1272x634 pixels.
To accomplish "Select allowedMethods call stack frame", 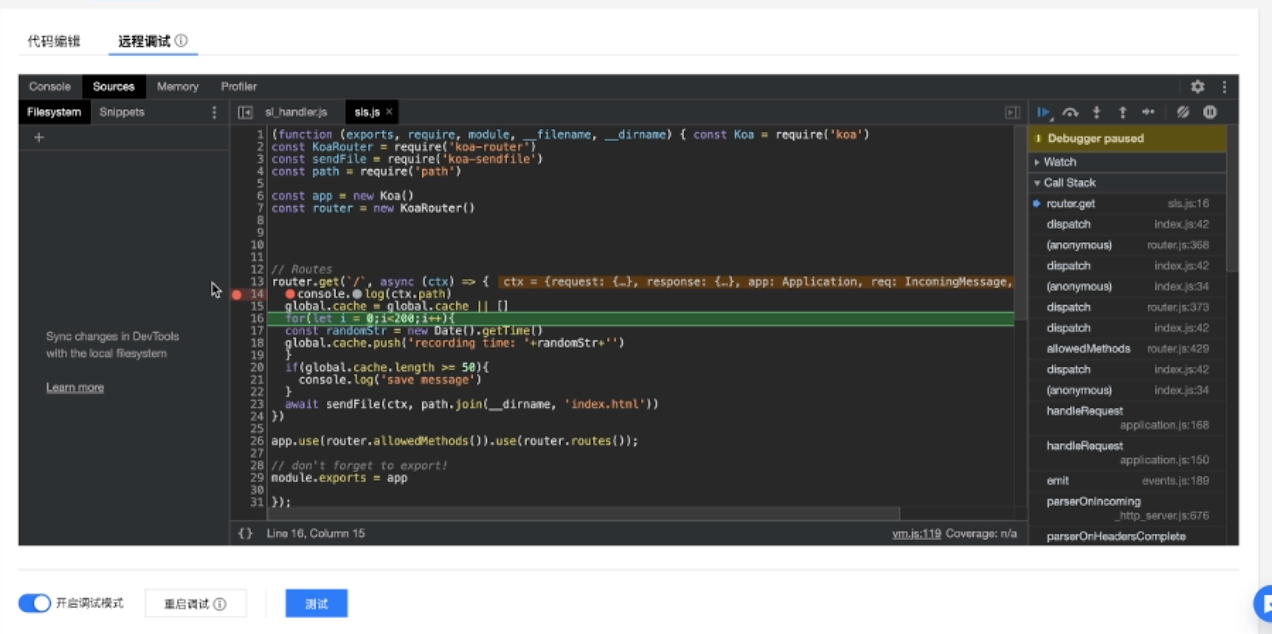I will pos(1126,349).
